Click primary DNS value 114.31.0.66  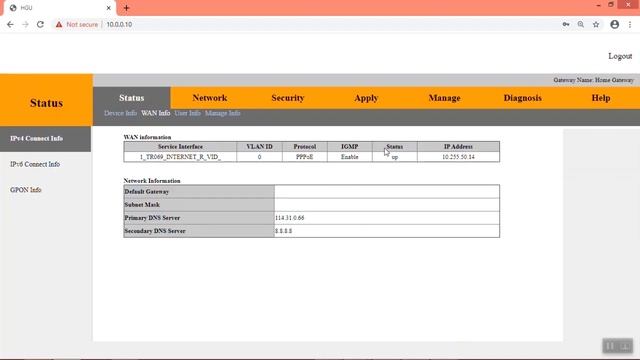[x=289, y=218]
